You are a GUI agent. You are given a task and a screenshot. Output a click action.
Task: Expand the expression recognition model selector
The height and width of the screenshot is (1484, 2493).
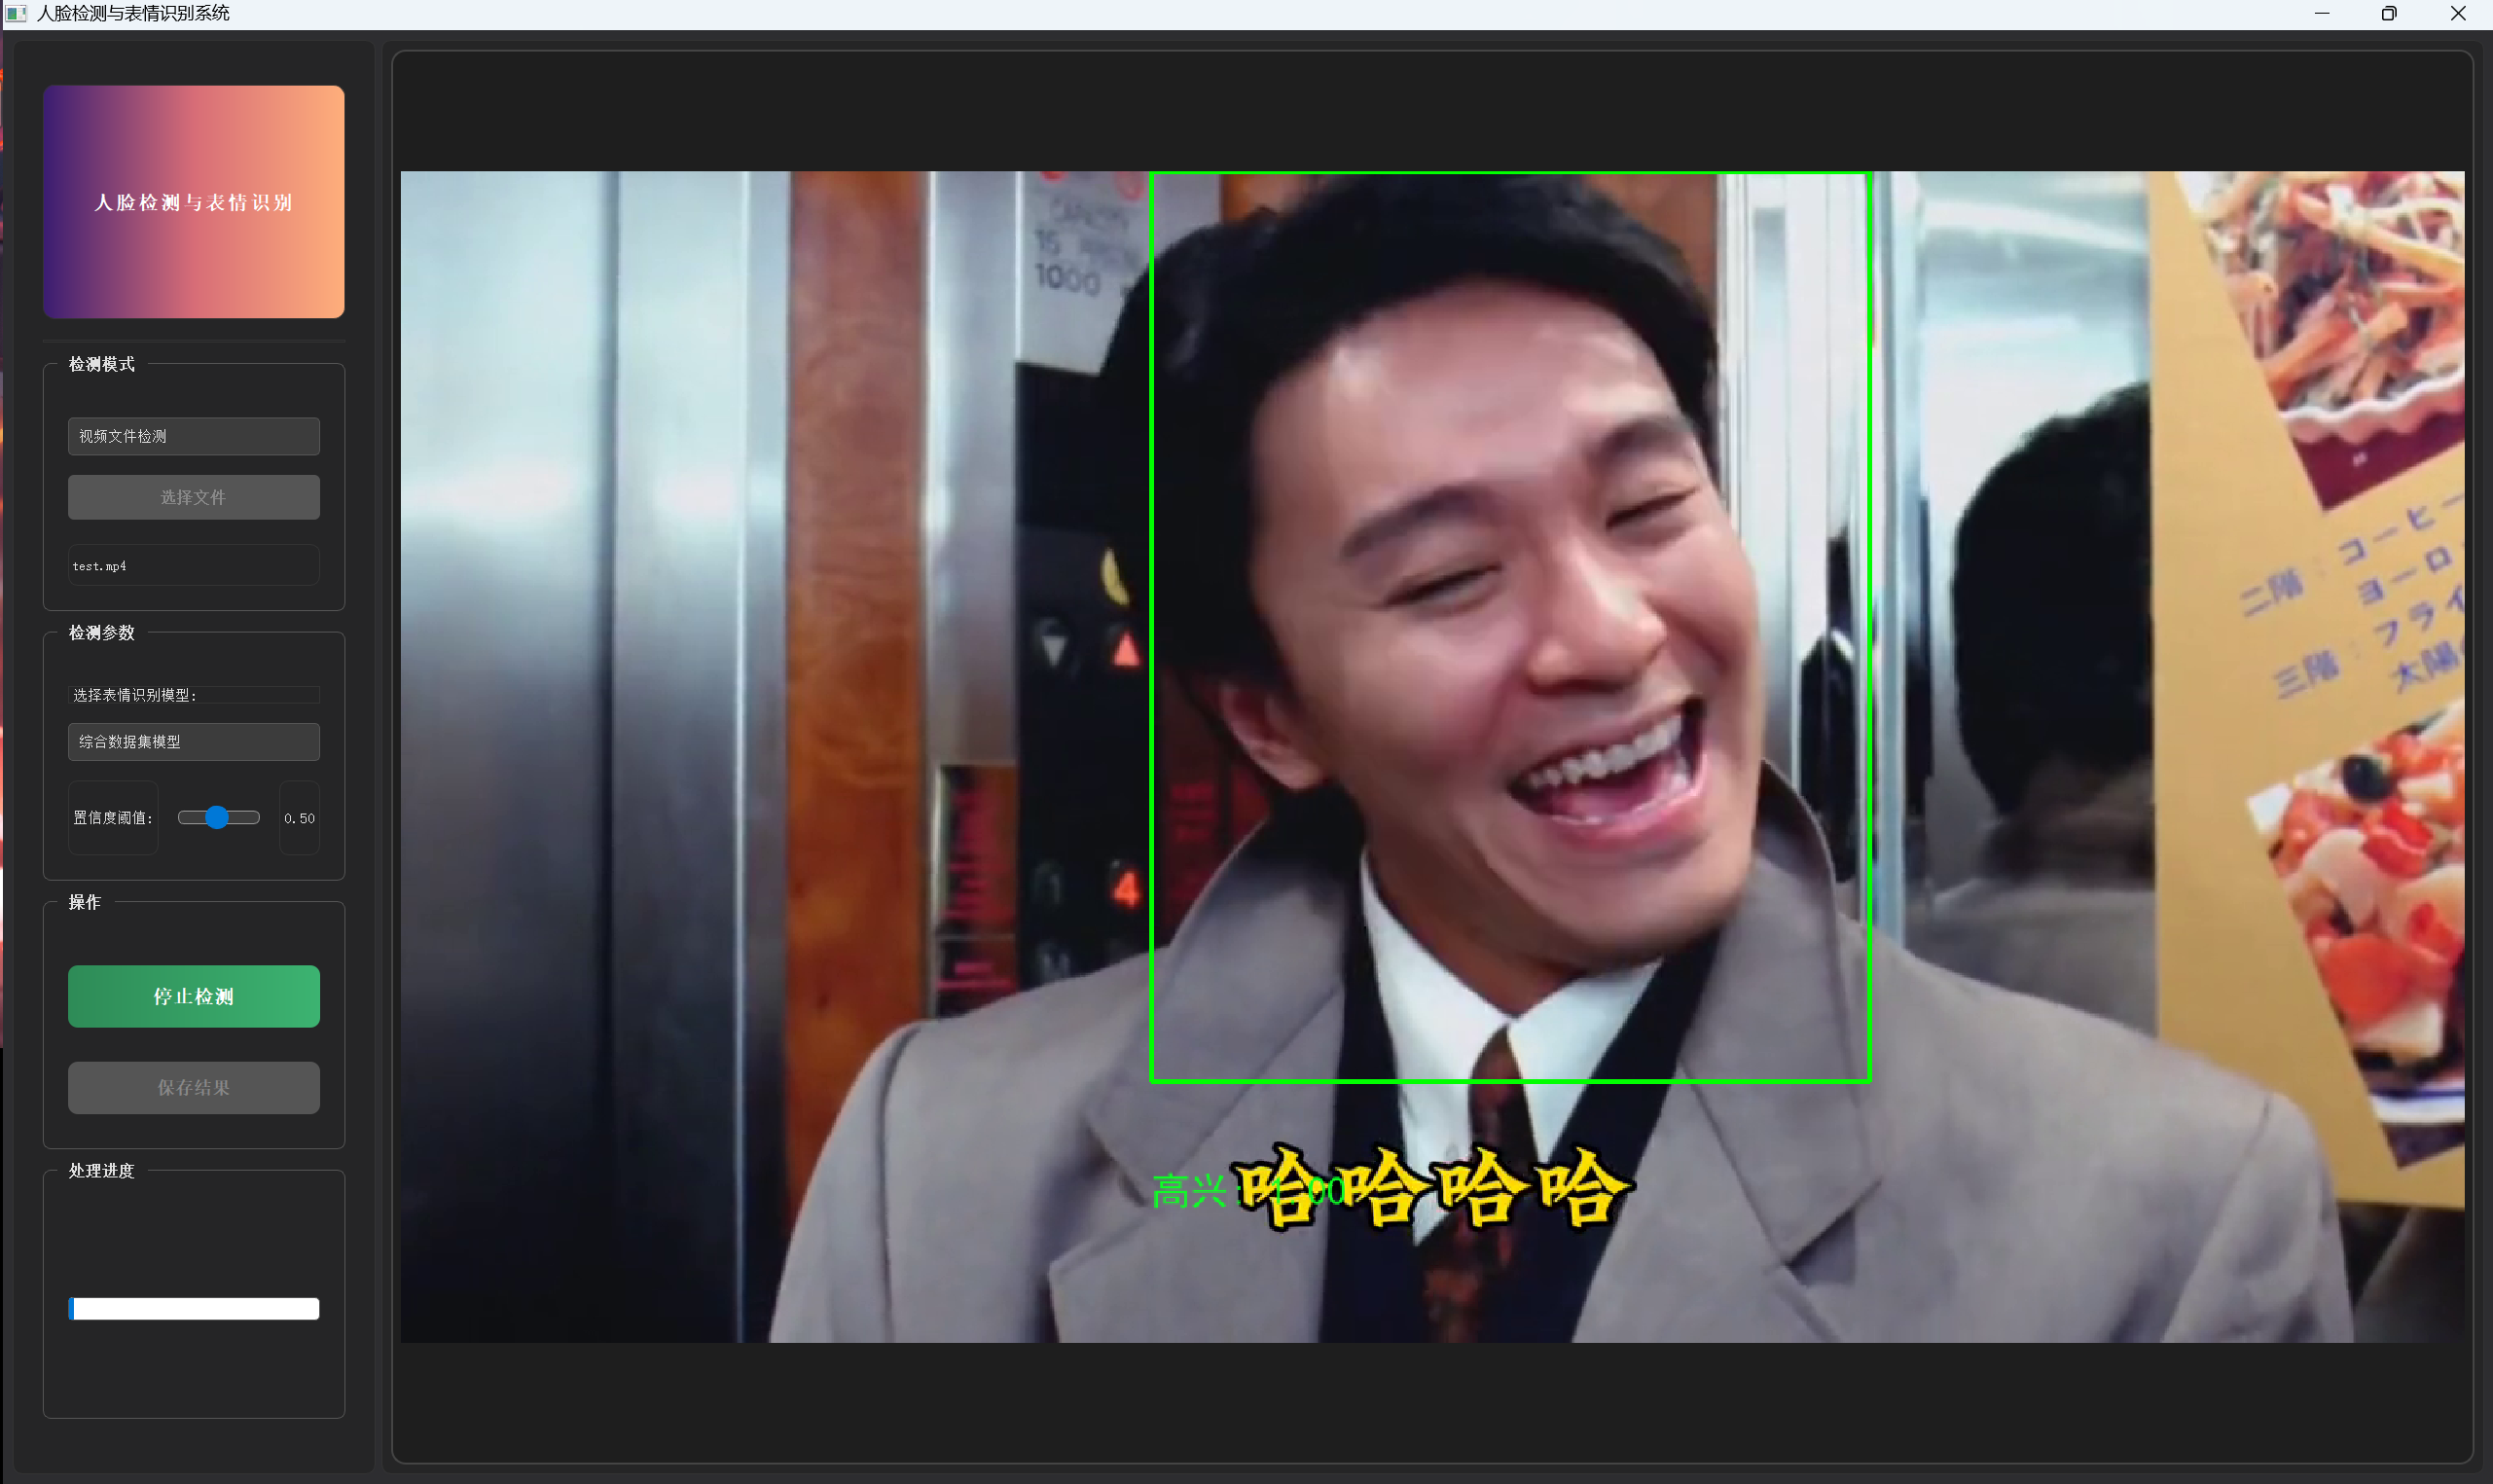click(193, 741)
